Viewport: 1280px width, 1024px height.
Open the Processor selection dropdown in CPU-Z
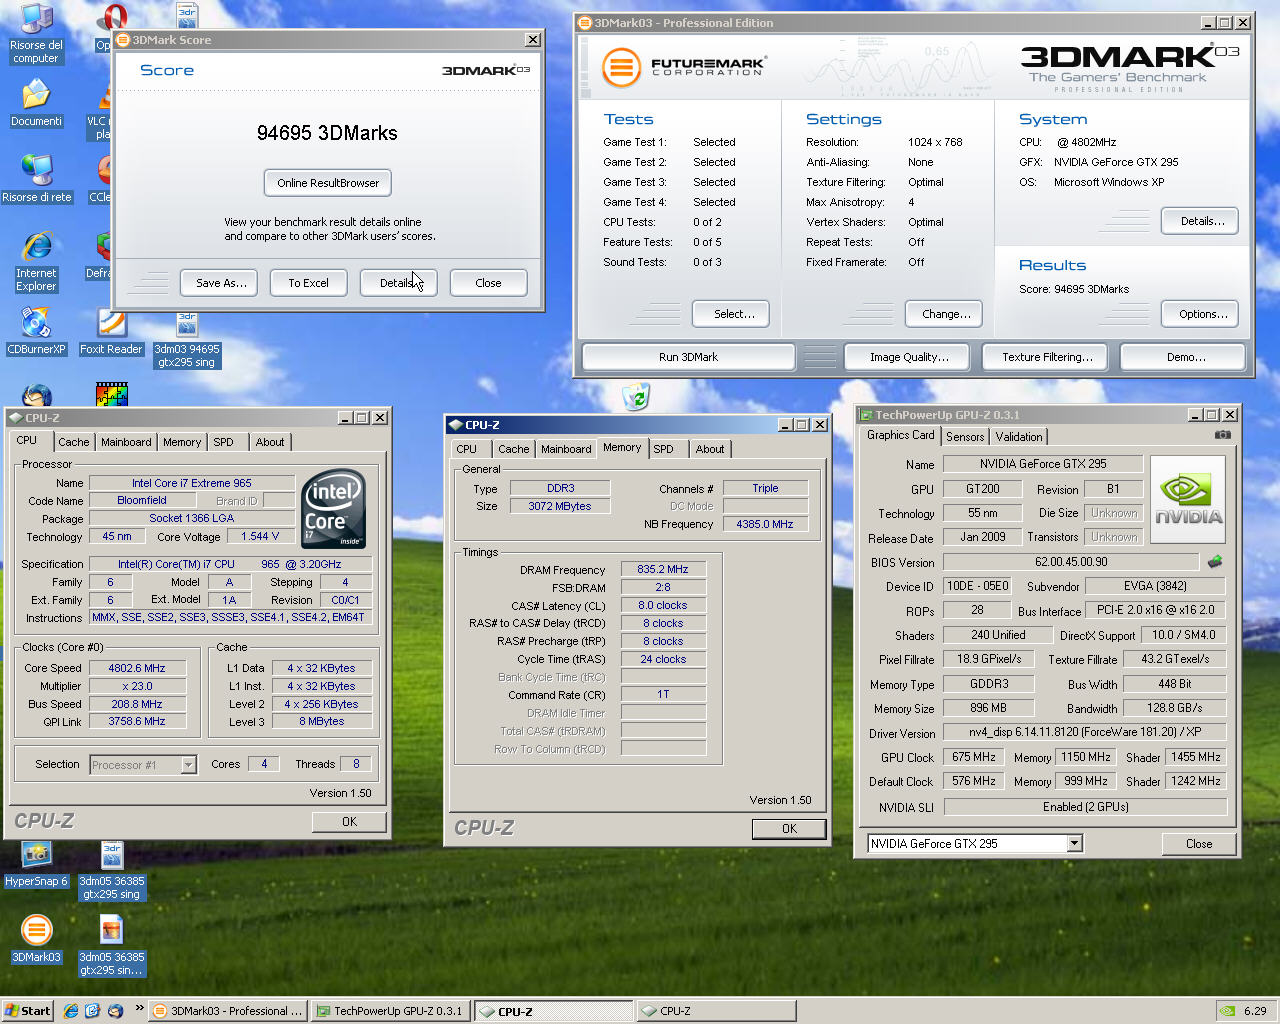coord(188,765)
